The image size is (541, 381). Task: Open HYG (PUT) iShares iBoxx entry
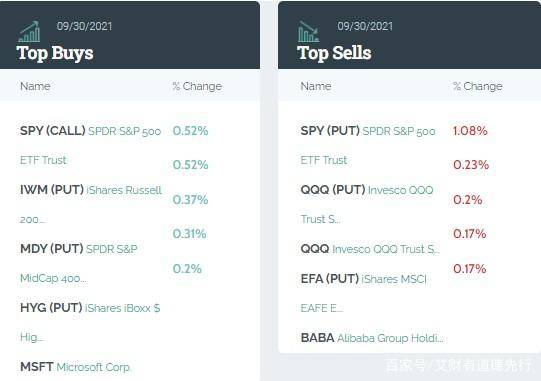click(90, 322)
